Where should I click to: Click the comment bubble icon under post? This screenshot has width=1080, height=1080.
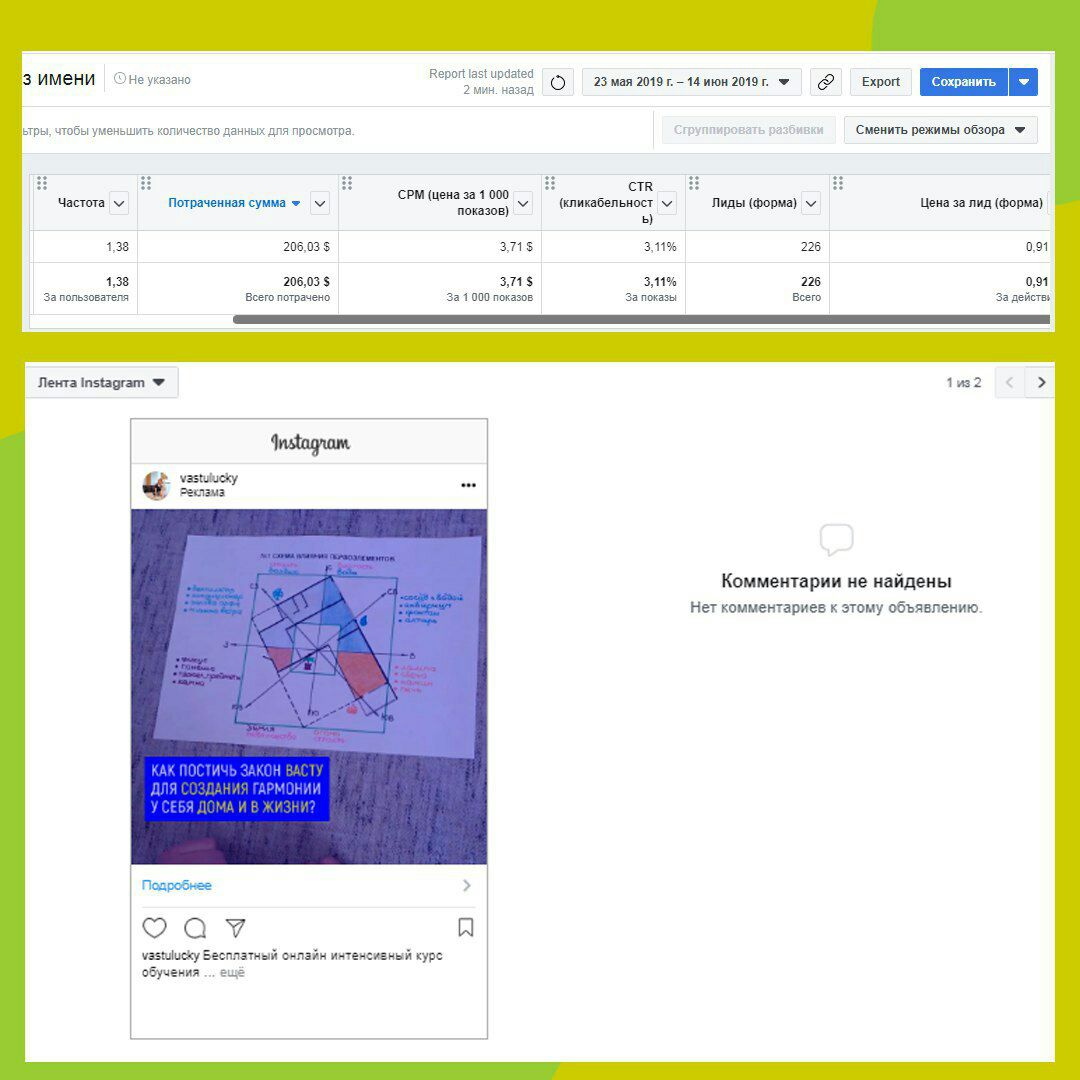pyautogui.click(x=195, y=928)
